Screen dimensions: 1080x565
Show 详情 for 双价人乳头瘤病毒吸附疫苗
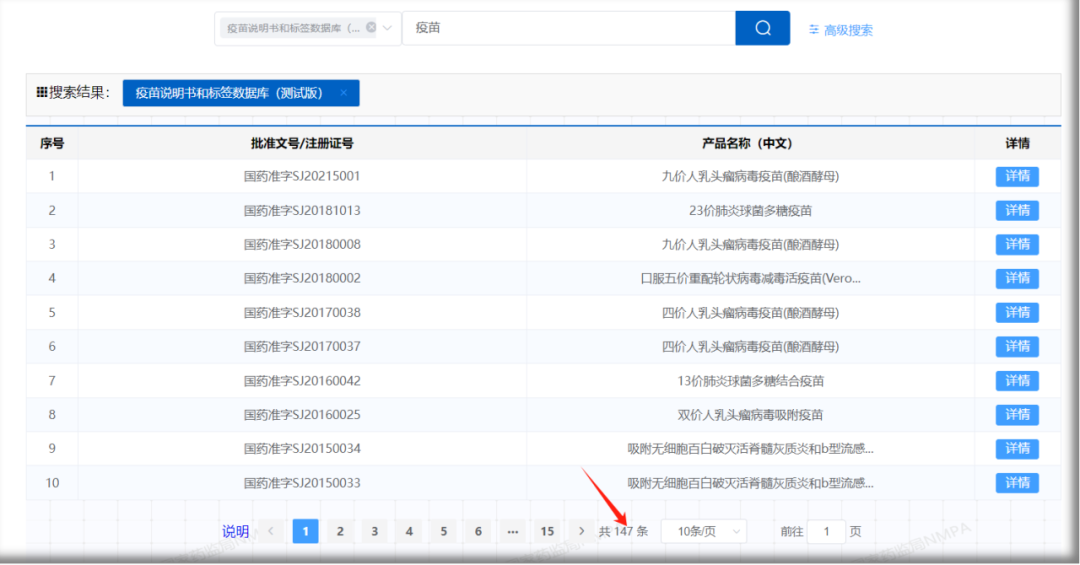1017,415
